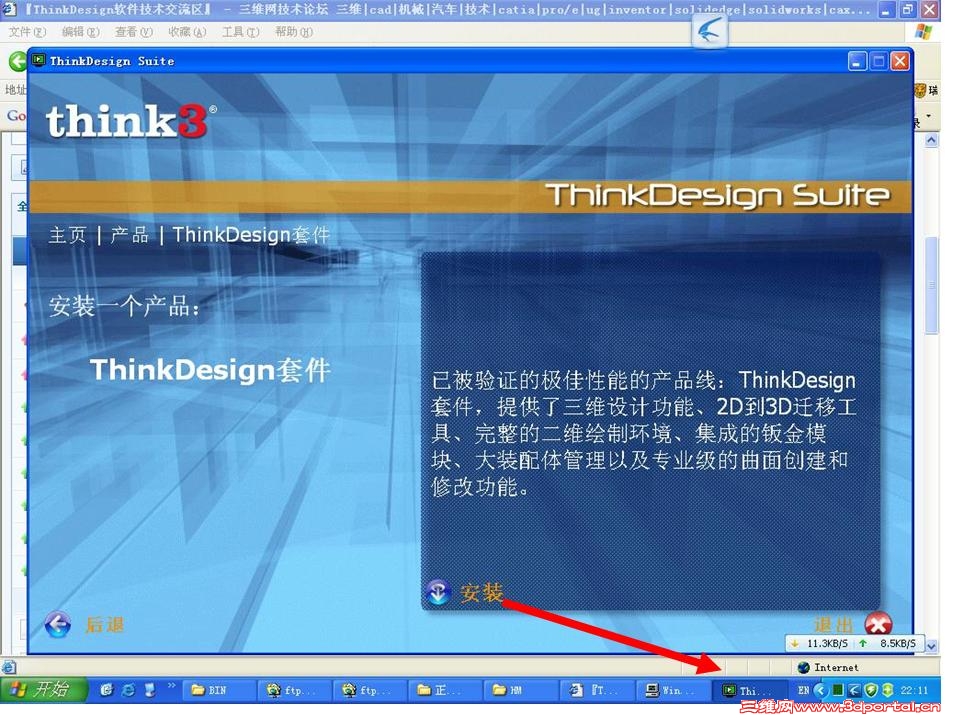Click the 安装 install link

tap(481, 593)
